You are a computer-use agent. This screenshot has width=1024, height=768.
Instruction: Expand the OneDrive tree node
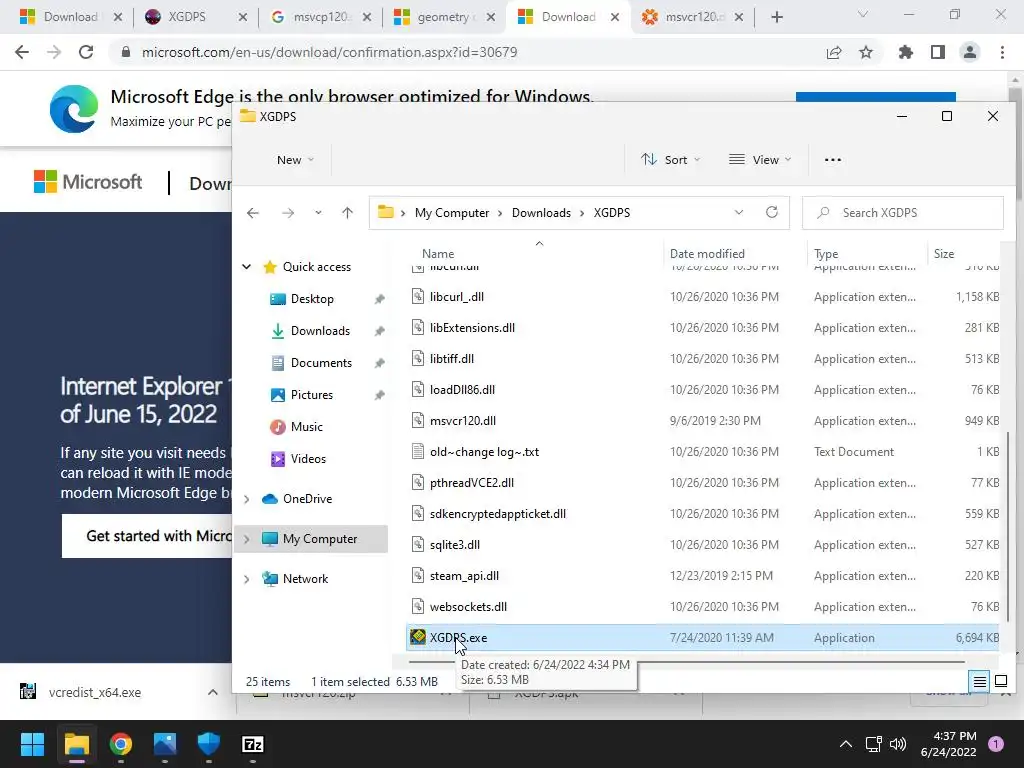tap(246, 499)
